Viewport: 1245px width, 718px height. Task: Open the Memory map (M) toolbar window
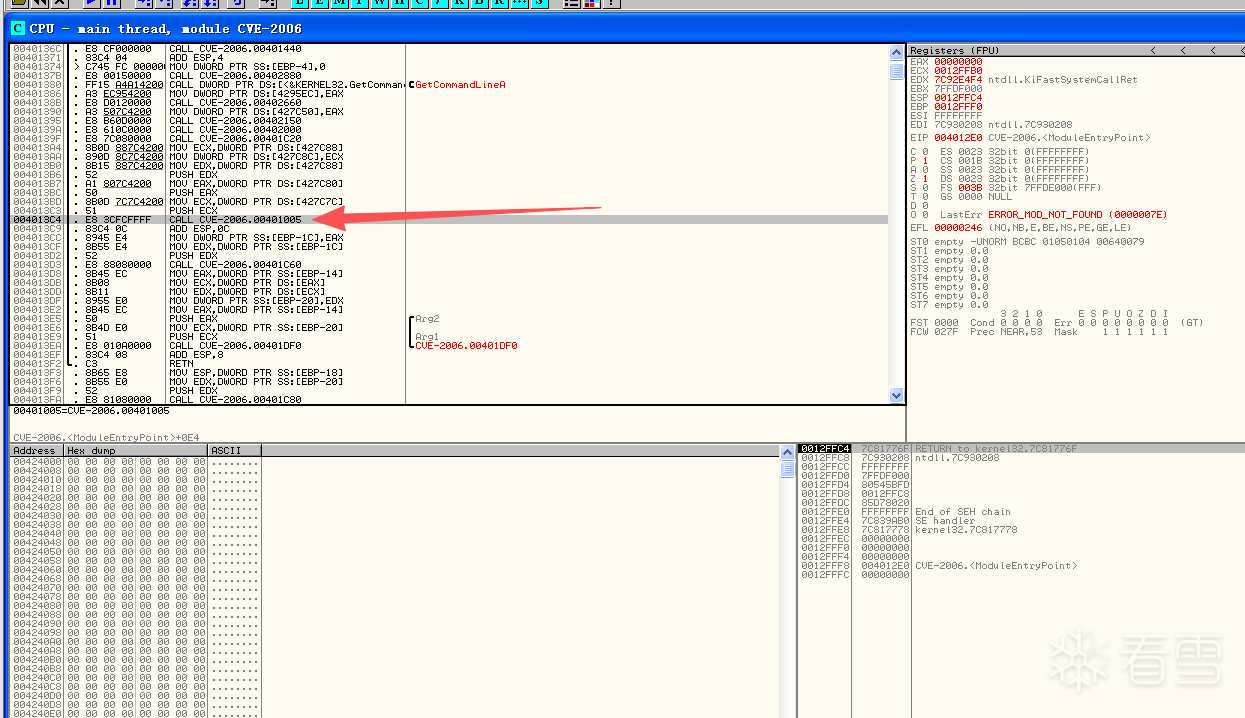click(341, 3)
